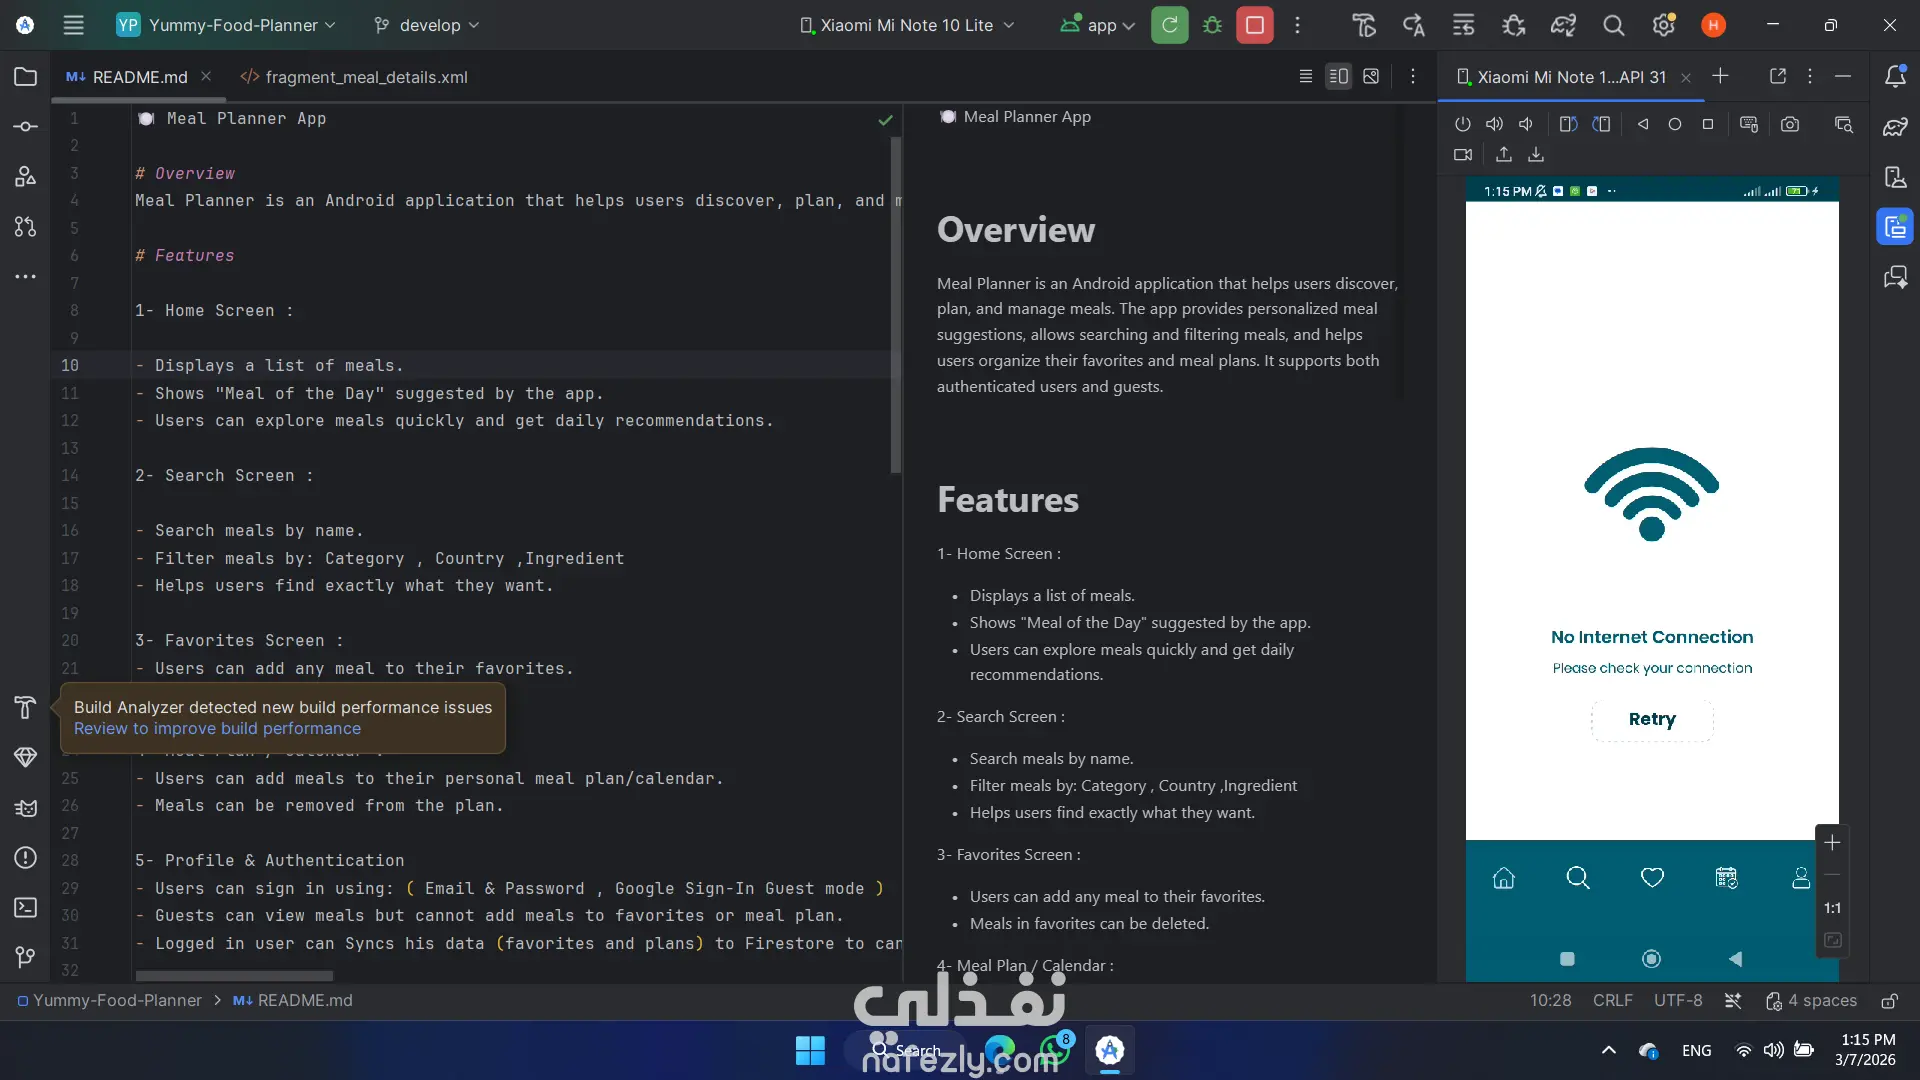Click Review to improve build performance link
The image size is (1920, 1080).
point(217,729)
